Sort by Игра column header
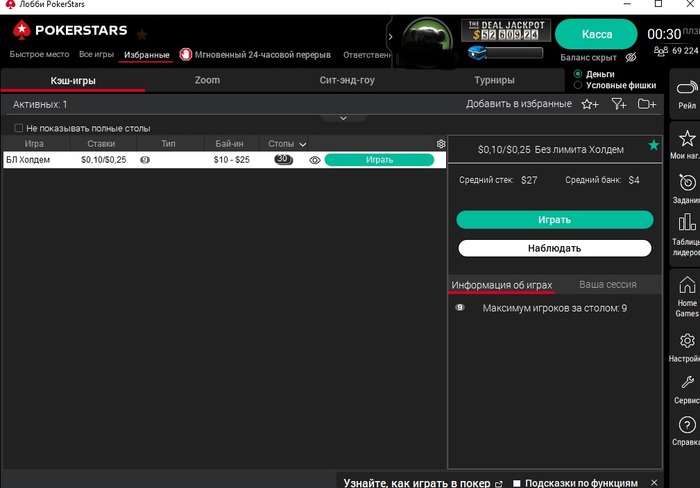 click(x=36, y=144)
